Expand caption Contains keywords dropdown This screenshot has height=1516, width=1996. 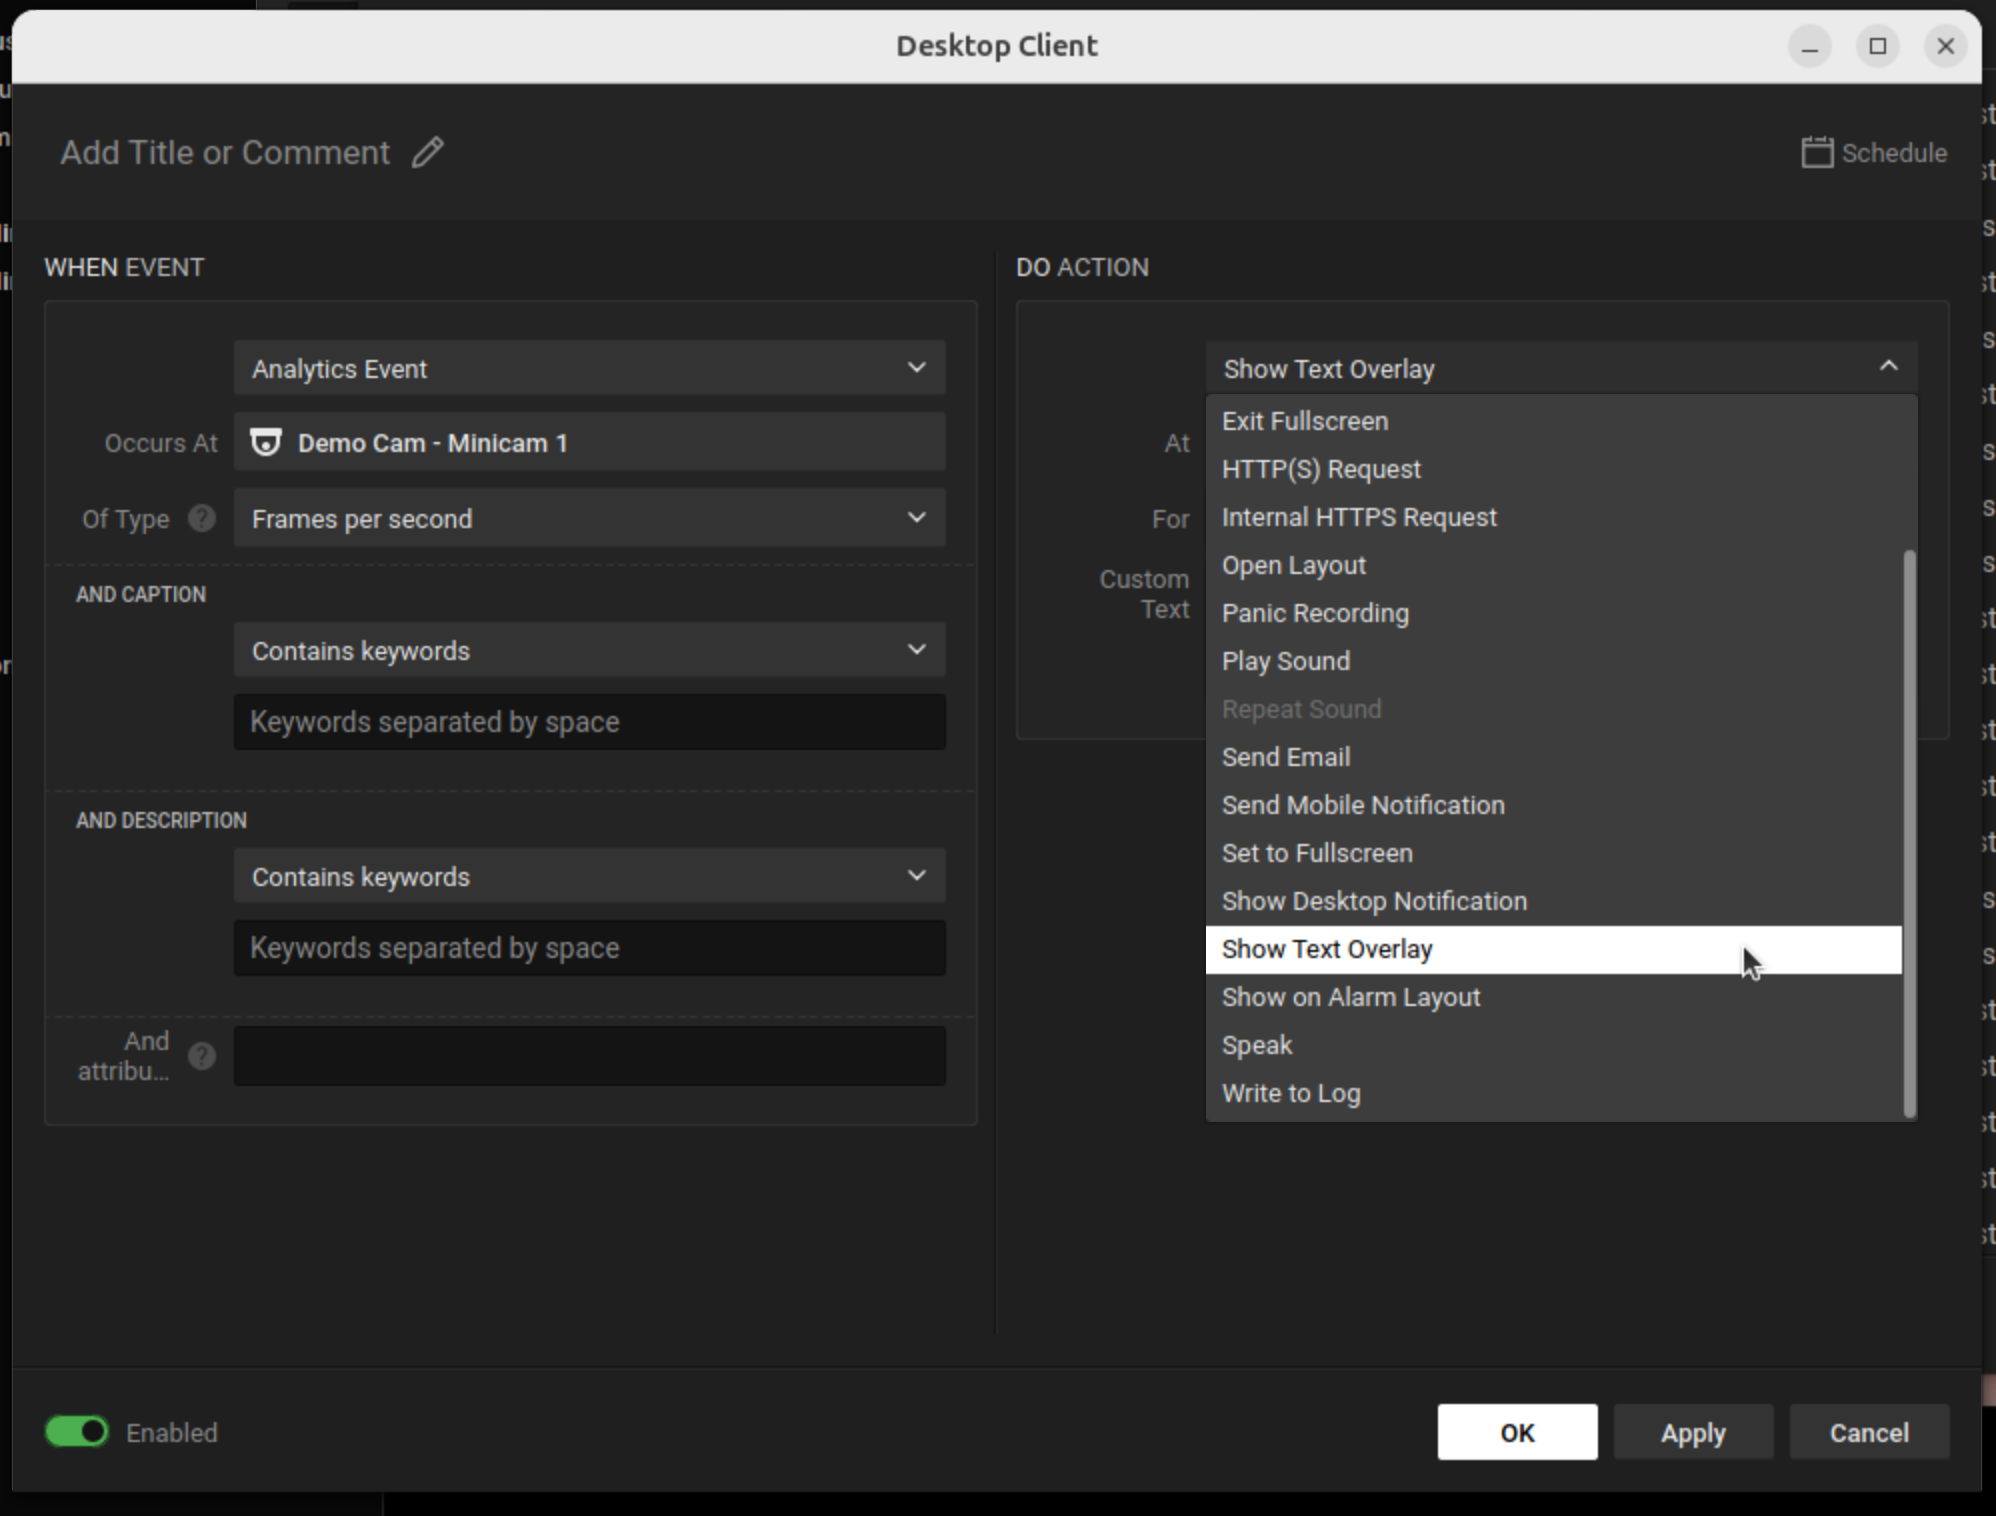[x=589, y=650]
